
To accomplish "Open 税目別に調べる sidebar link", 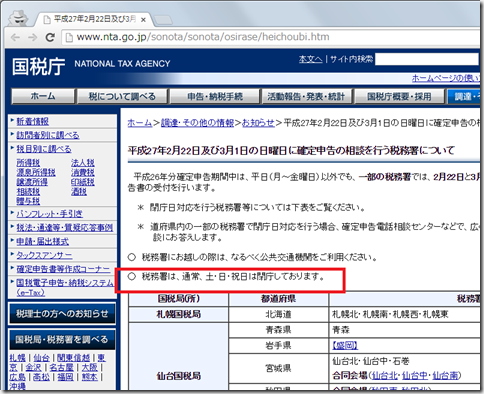I will click(x=44, y=149).
